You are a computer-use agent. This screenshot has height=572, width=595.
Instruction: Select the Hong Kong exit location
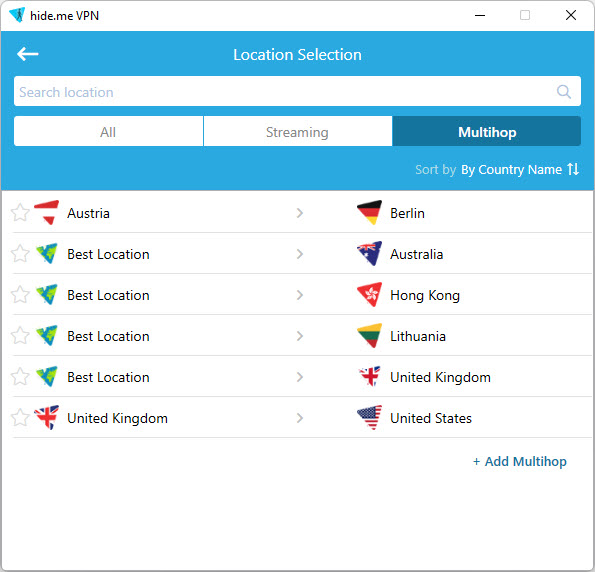coord(425,295)
